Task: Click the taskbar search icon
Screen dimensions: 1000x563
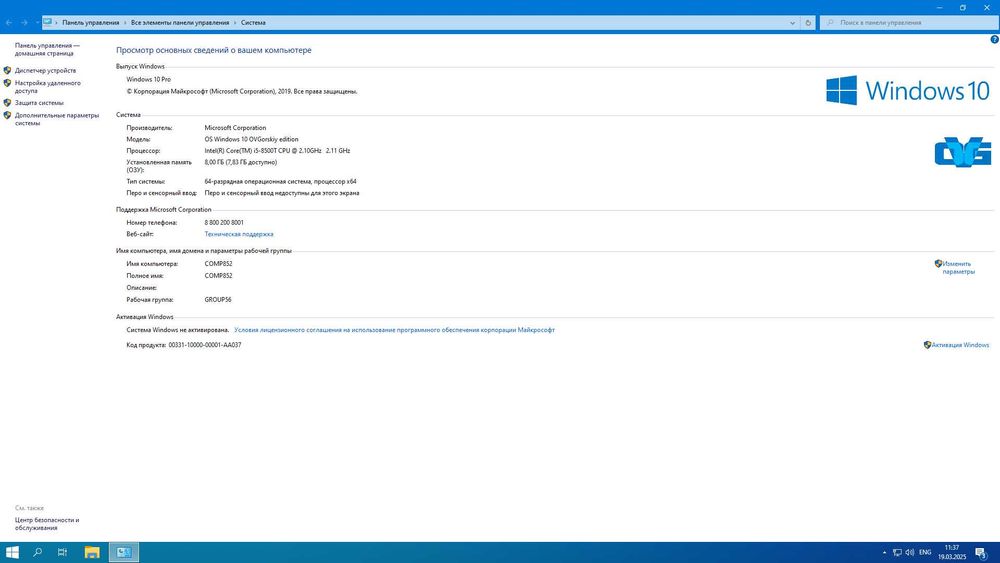Action: coord(38,552)
